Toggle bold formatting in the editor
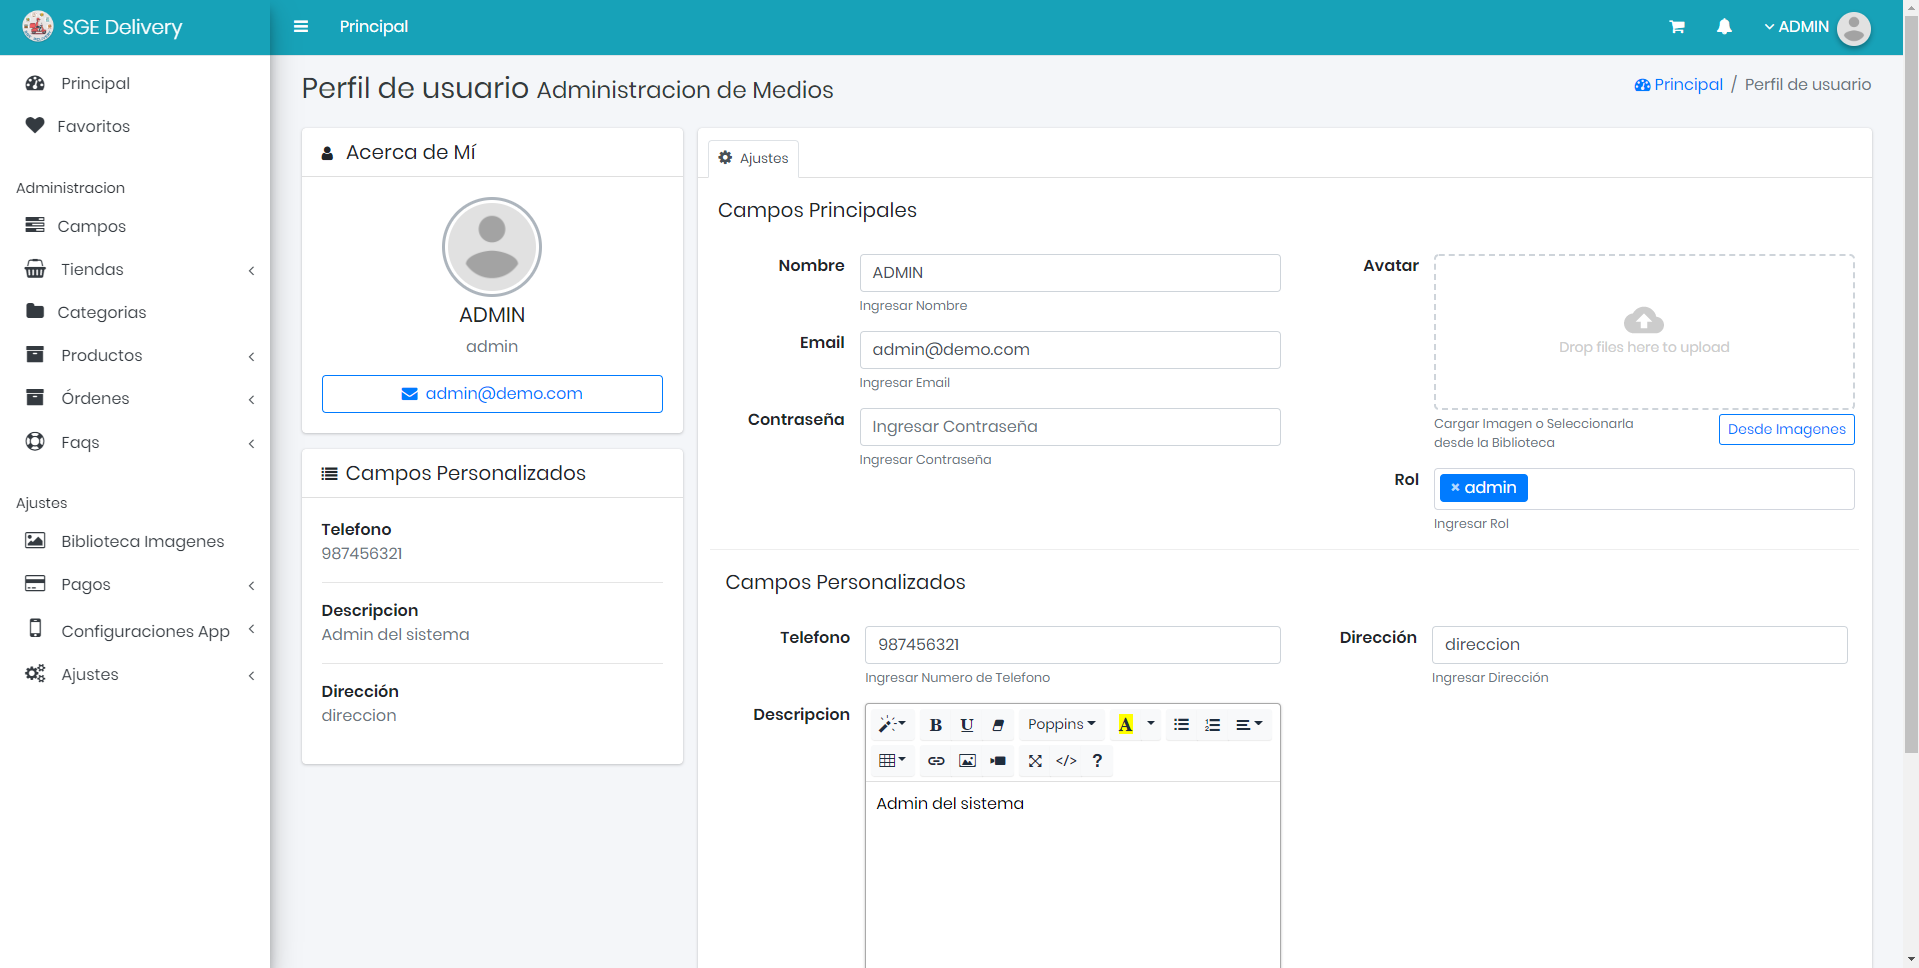This screenshot has width=1919, height=968. point(935,725)
